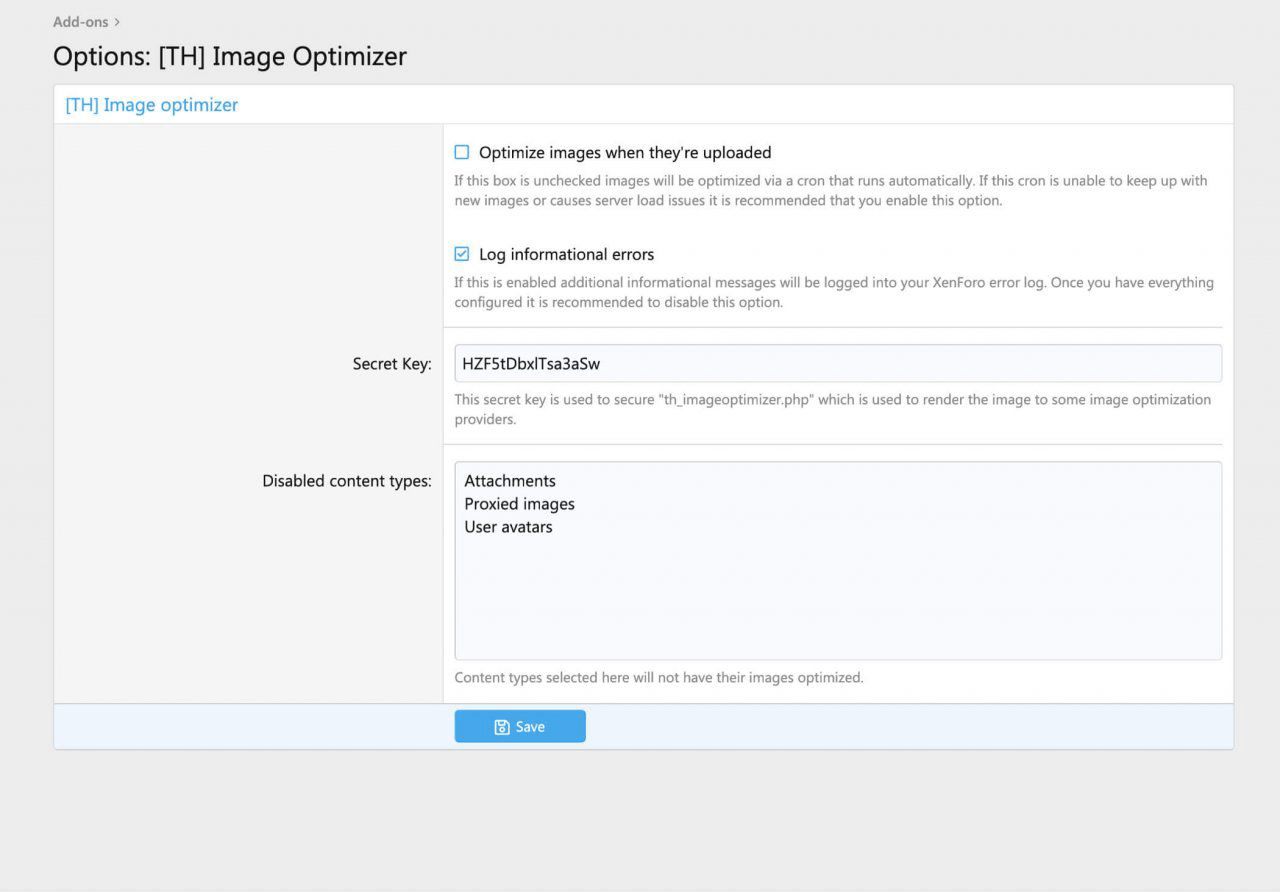Image resolution: width=1280 pixels, height=892 pixels.
Task: Click the "Secret Key:" field label
Action: pyautogui.click(x=392, y=364)
